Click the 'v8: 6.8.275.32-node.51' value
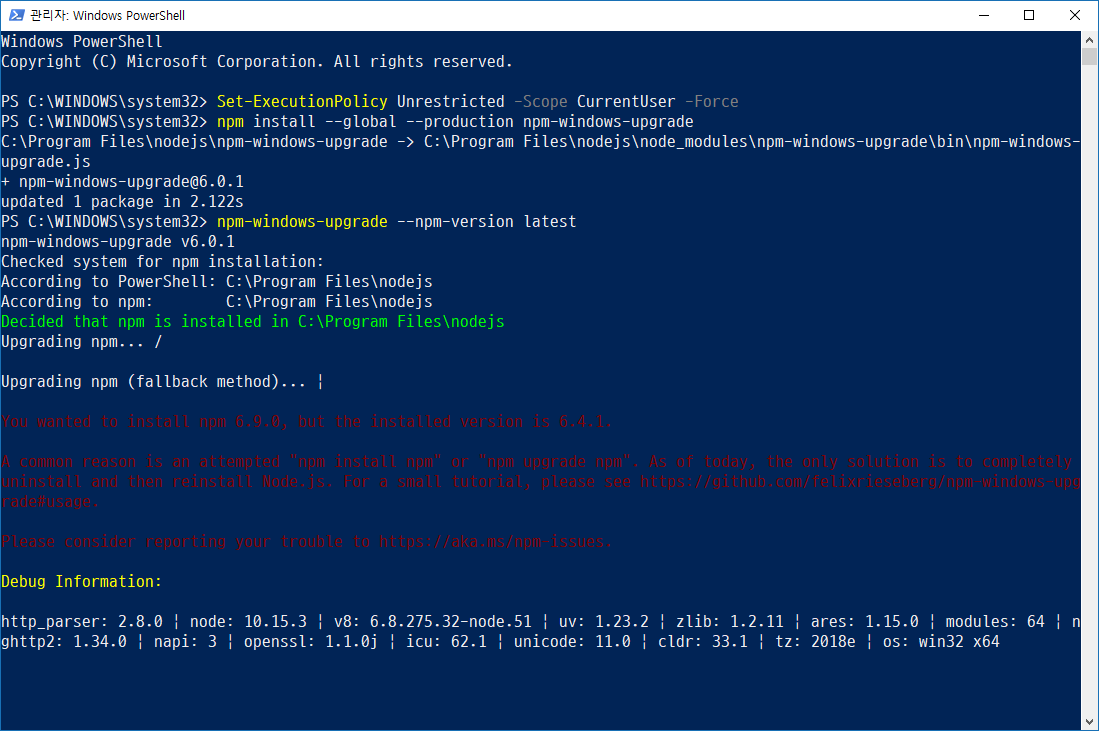Viewport: 1099px width, 731px height. (x=432, y=622)
